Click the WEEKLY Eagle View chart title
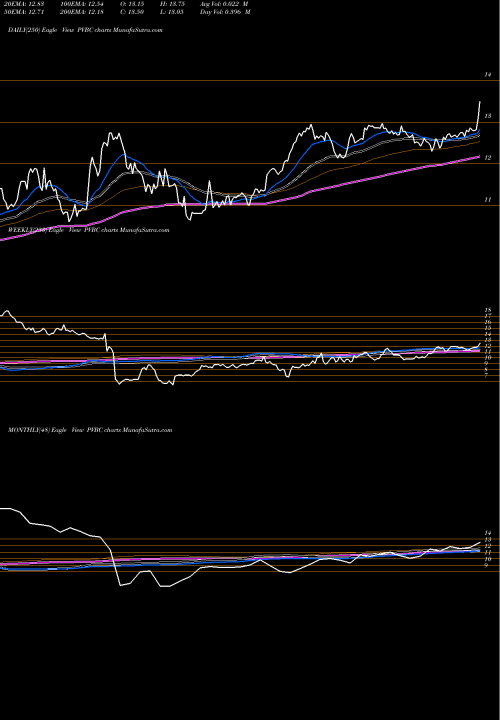Viewport: 500px width, 720px height. coord(89,230)
